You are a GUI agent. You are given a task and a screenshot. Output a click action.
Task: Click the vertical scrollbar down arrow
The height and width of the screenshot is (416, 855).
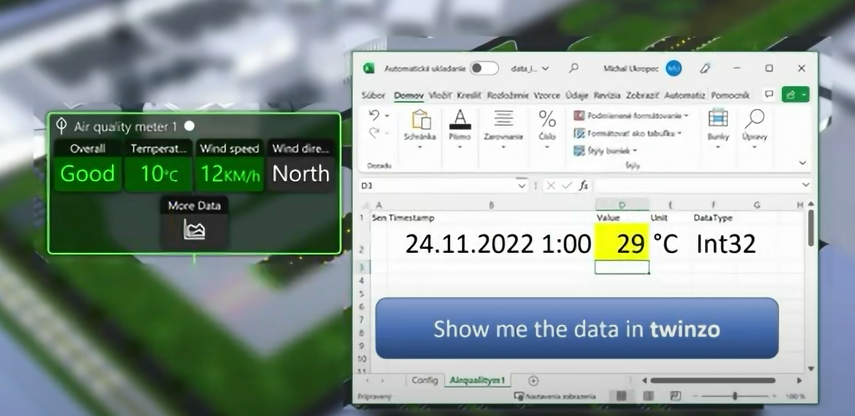[x=810, y=368]
